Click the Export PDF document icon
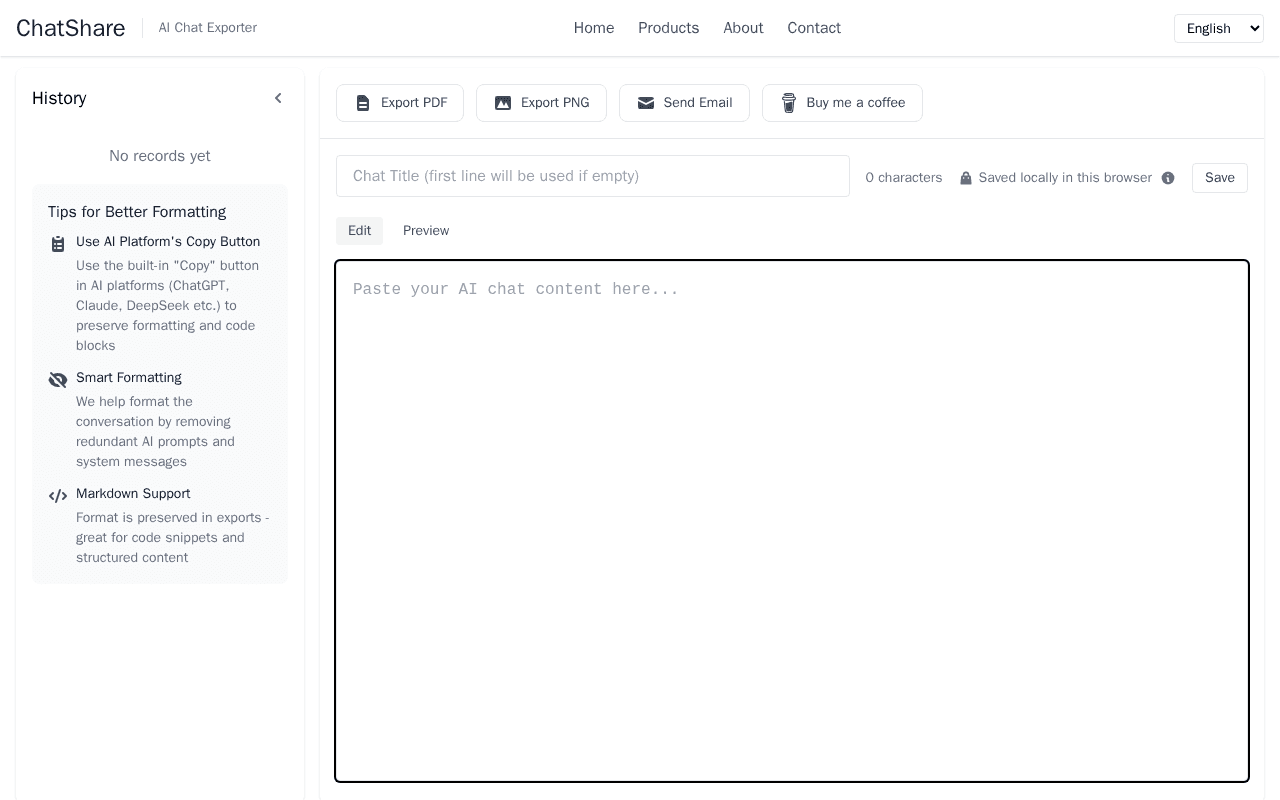 (x=363, y=103)
